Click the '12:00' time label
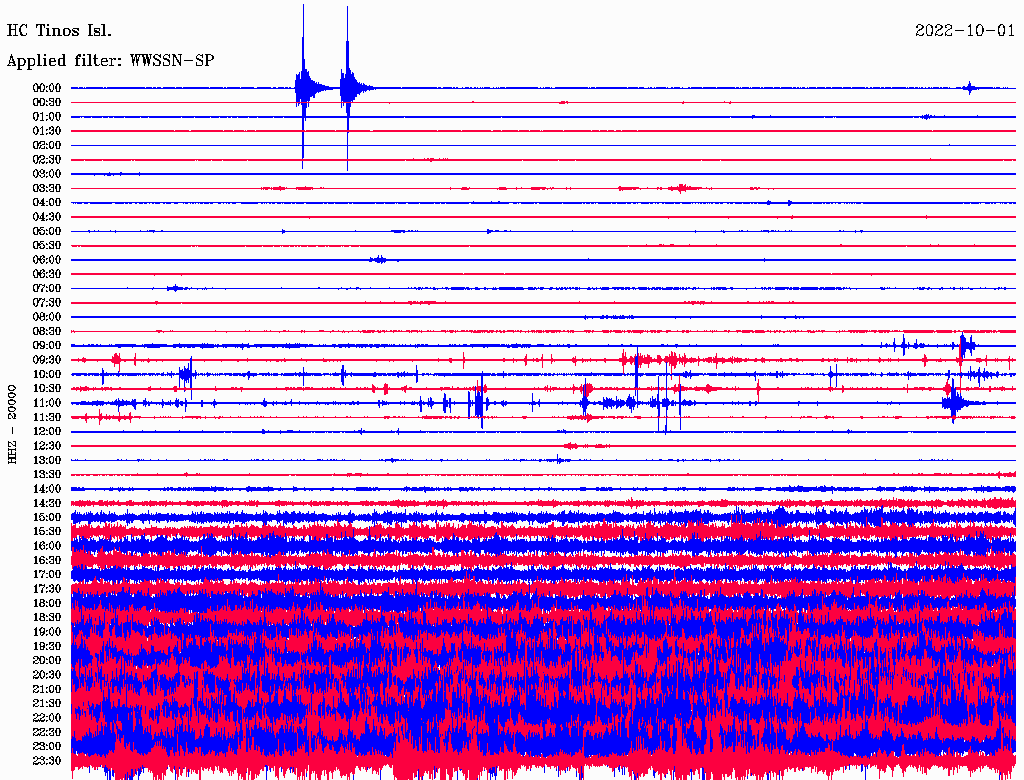This screenshot has width=1024, height=780. point(47,432)
